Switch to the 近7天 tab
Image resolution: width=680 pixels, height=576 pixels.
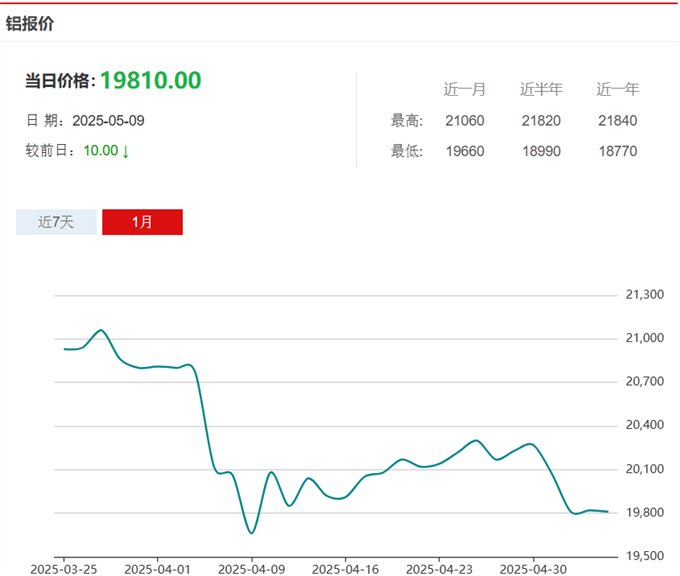pyautogui.click(x=56, y=222)
